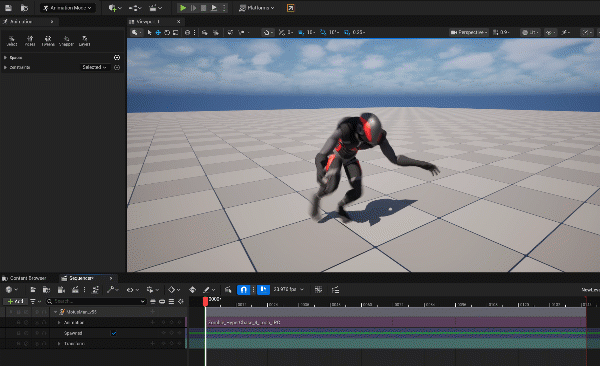Switch to the Content Browser tab

pyautogui.click(x=24, y=278)
